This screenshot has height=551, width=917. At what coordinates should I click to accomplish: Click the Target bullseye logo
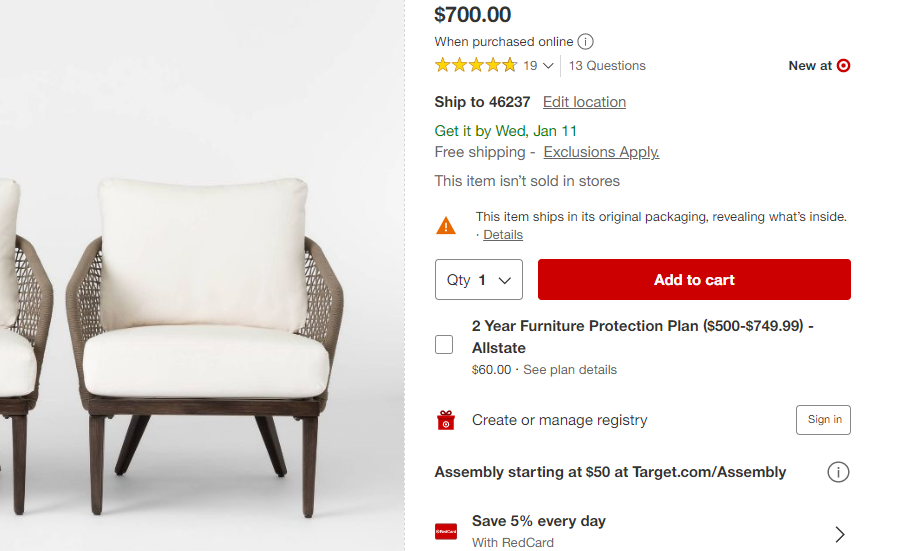pyautogui.click(x=843, y=66)
